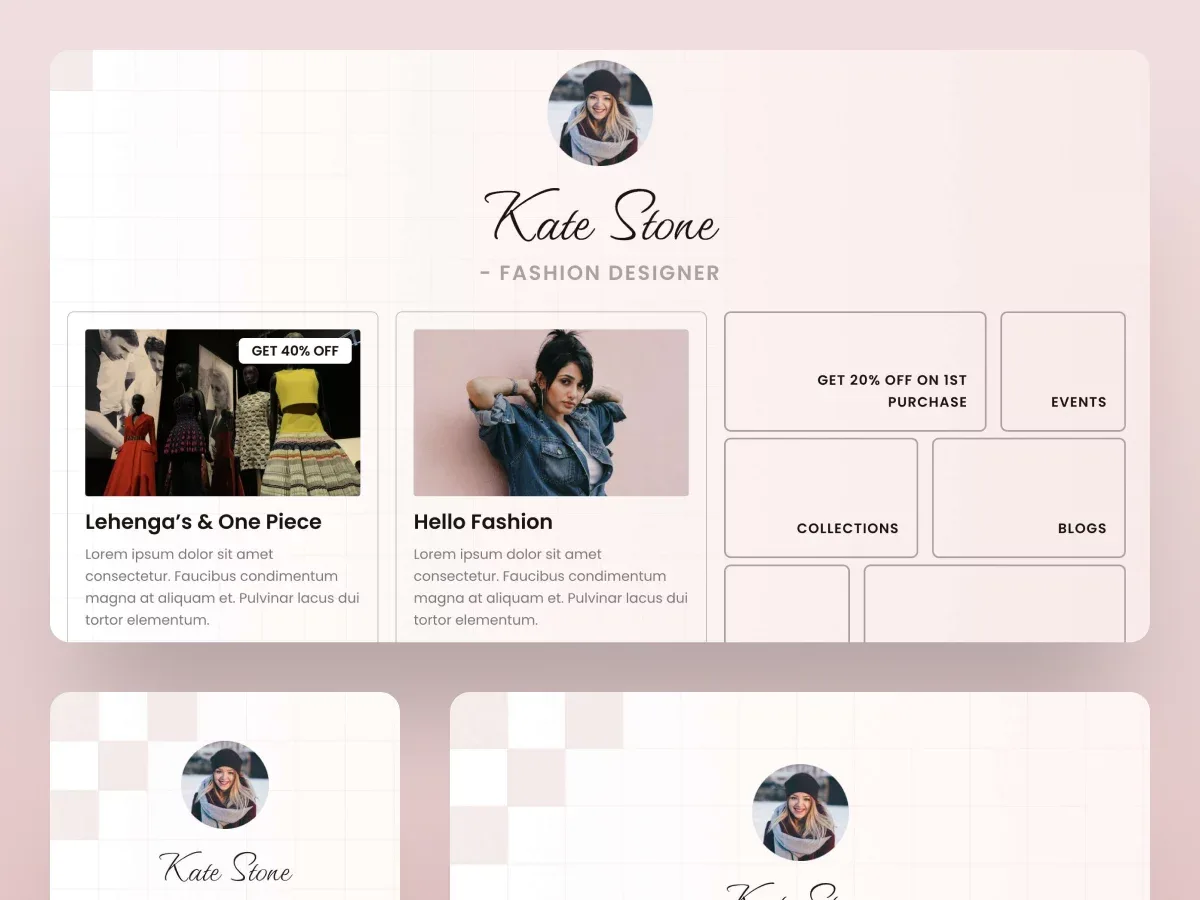Click the avatar in the bottom-right card
Viewport: 1200px width, 900px height.
(800, 813)
